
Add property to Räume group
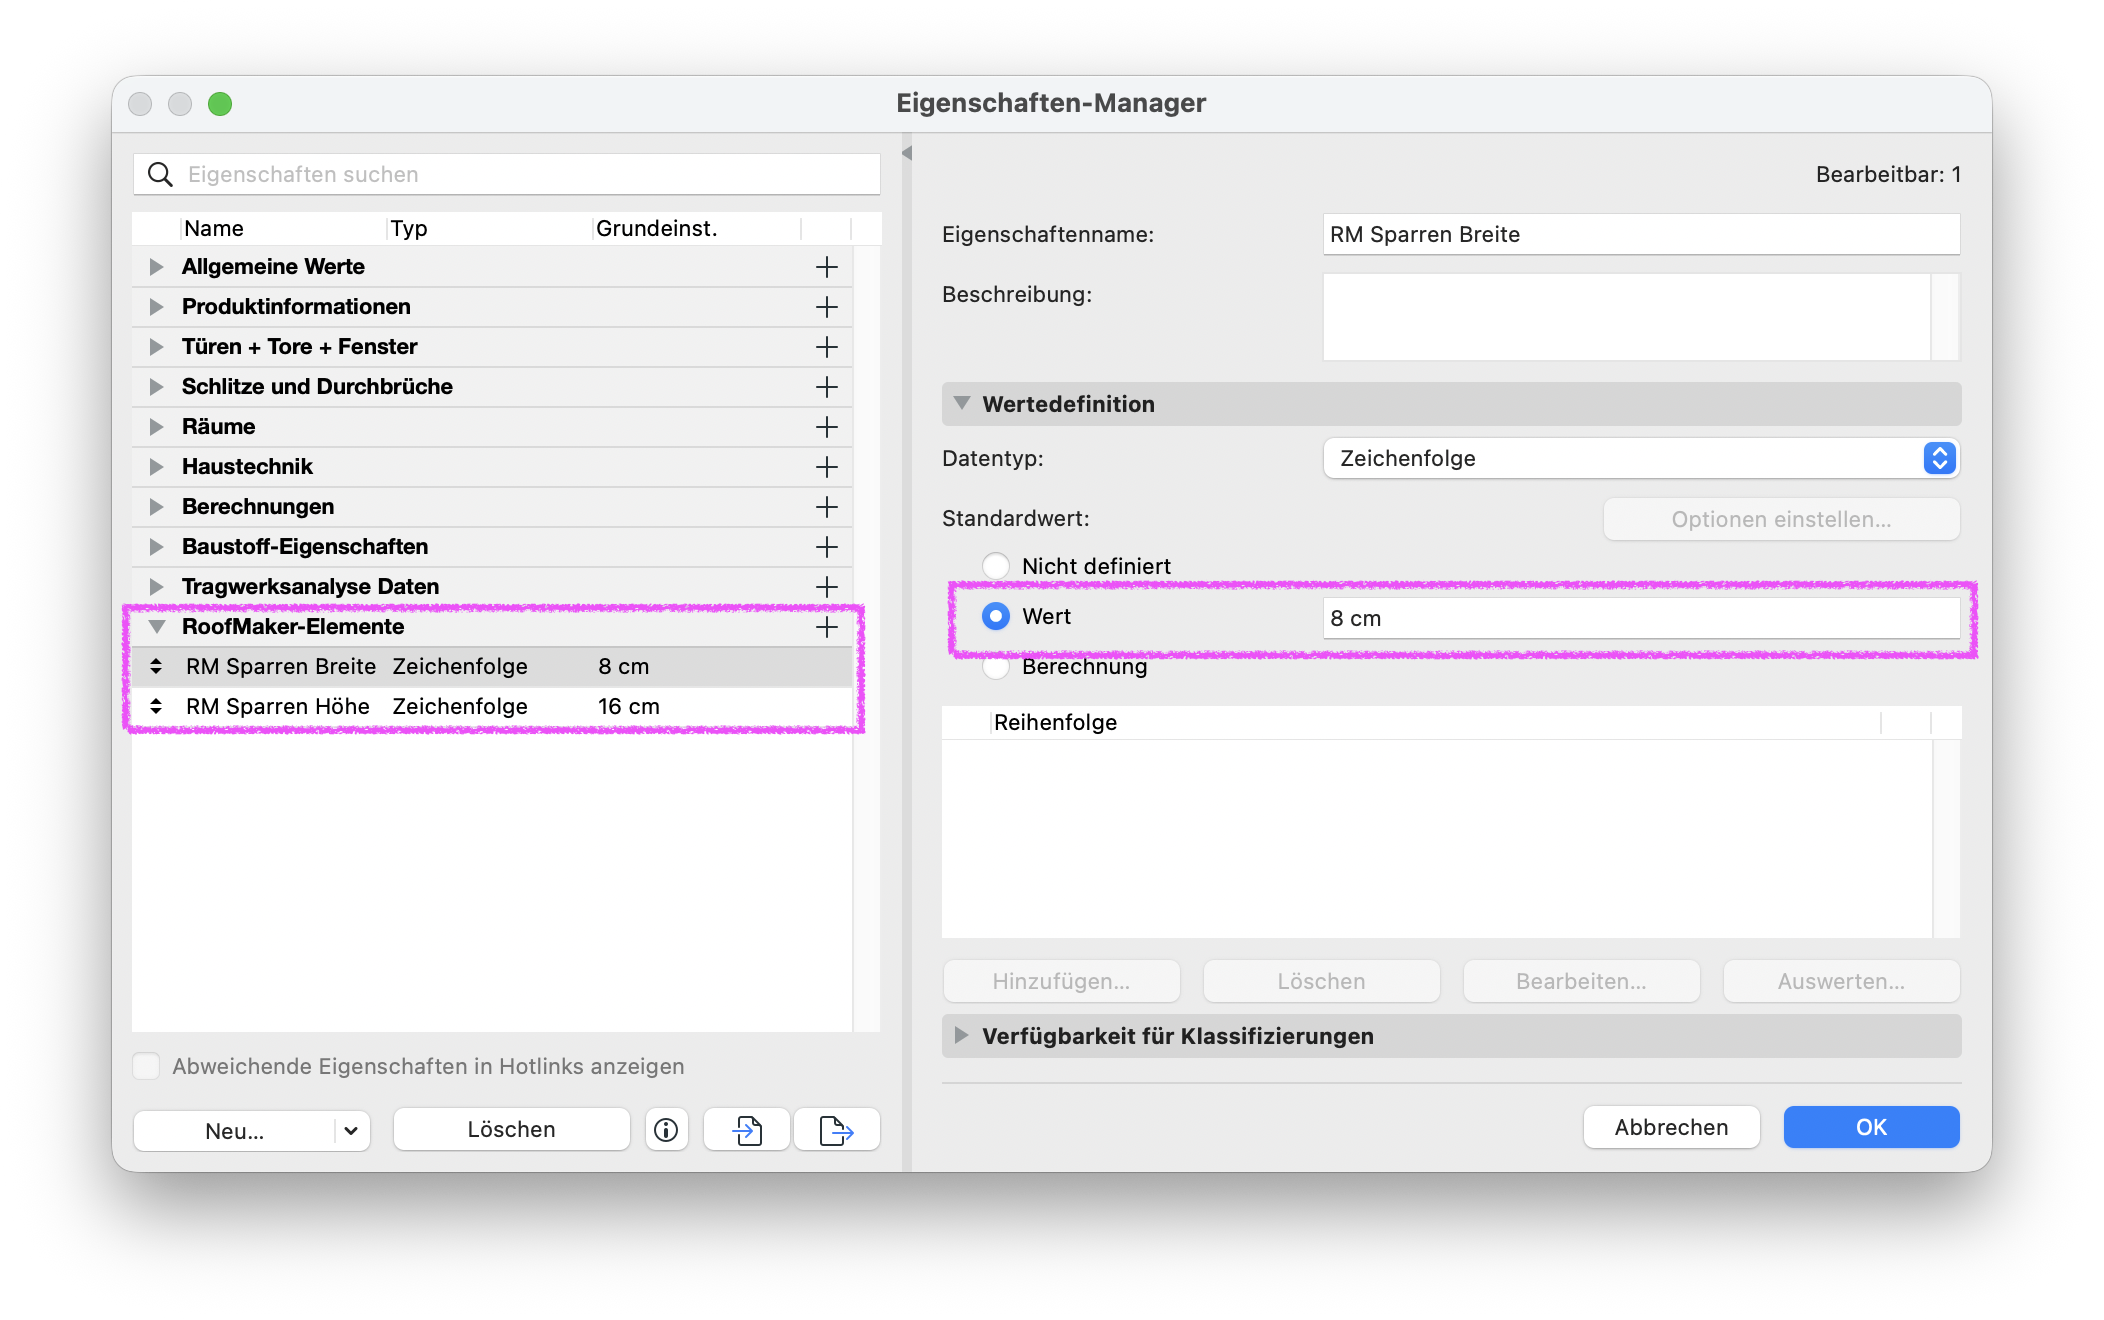click(826, 427)
